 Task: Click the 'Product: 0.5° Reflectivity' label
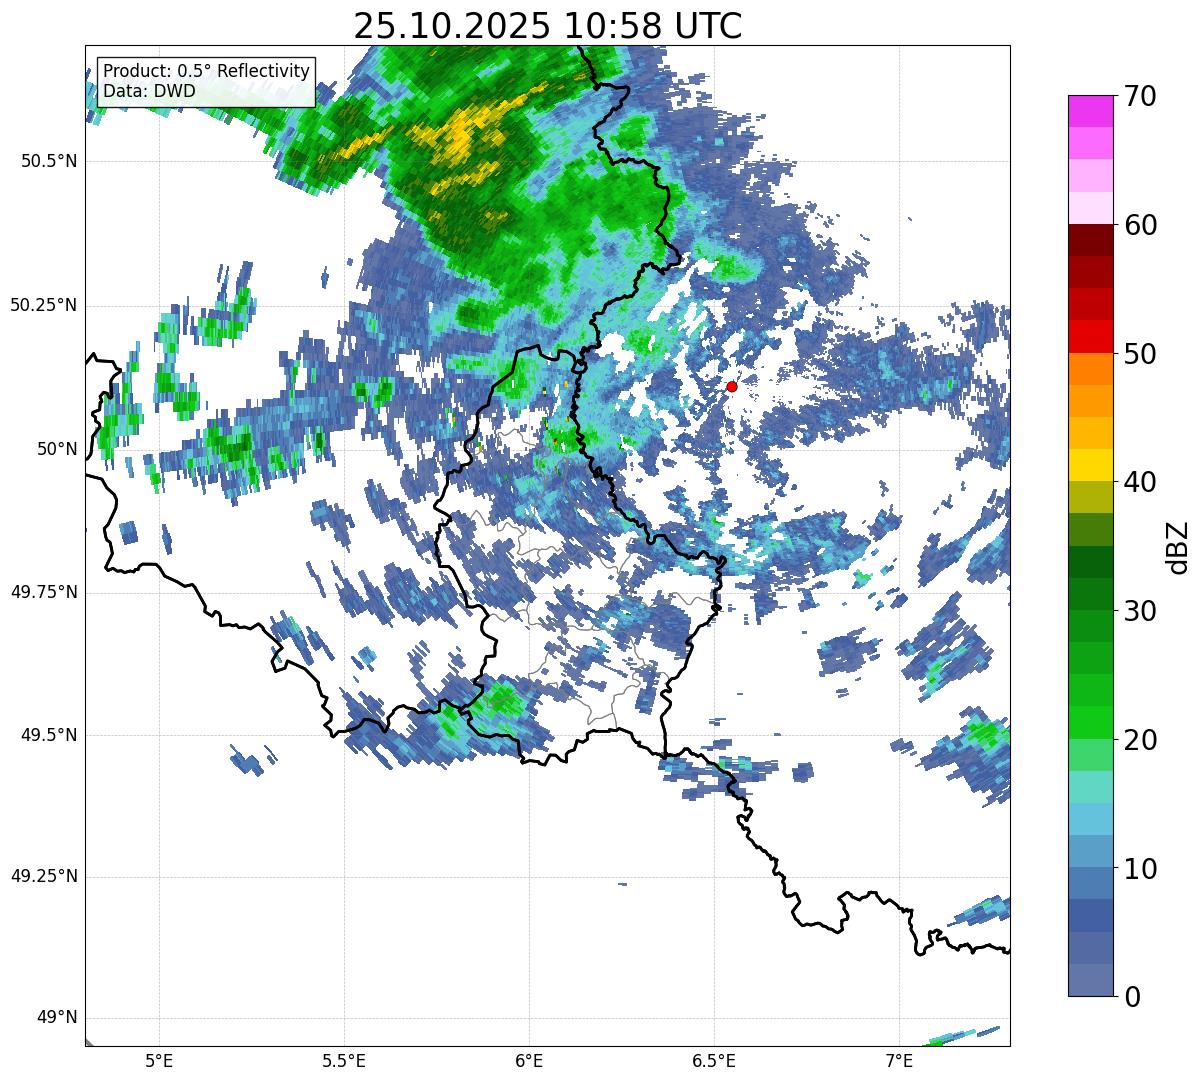tap(206, 72)
